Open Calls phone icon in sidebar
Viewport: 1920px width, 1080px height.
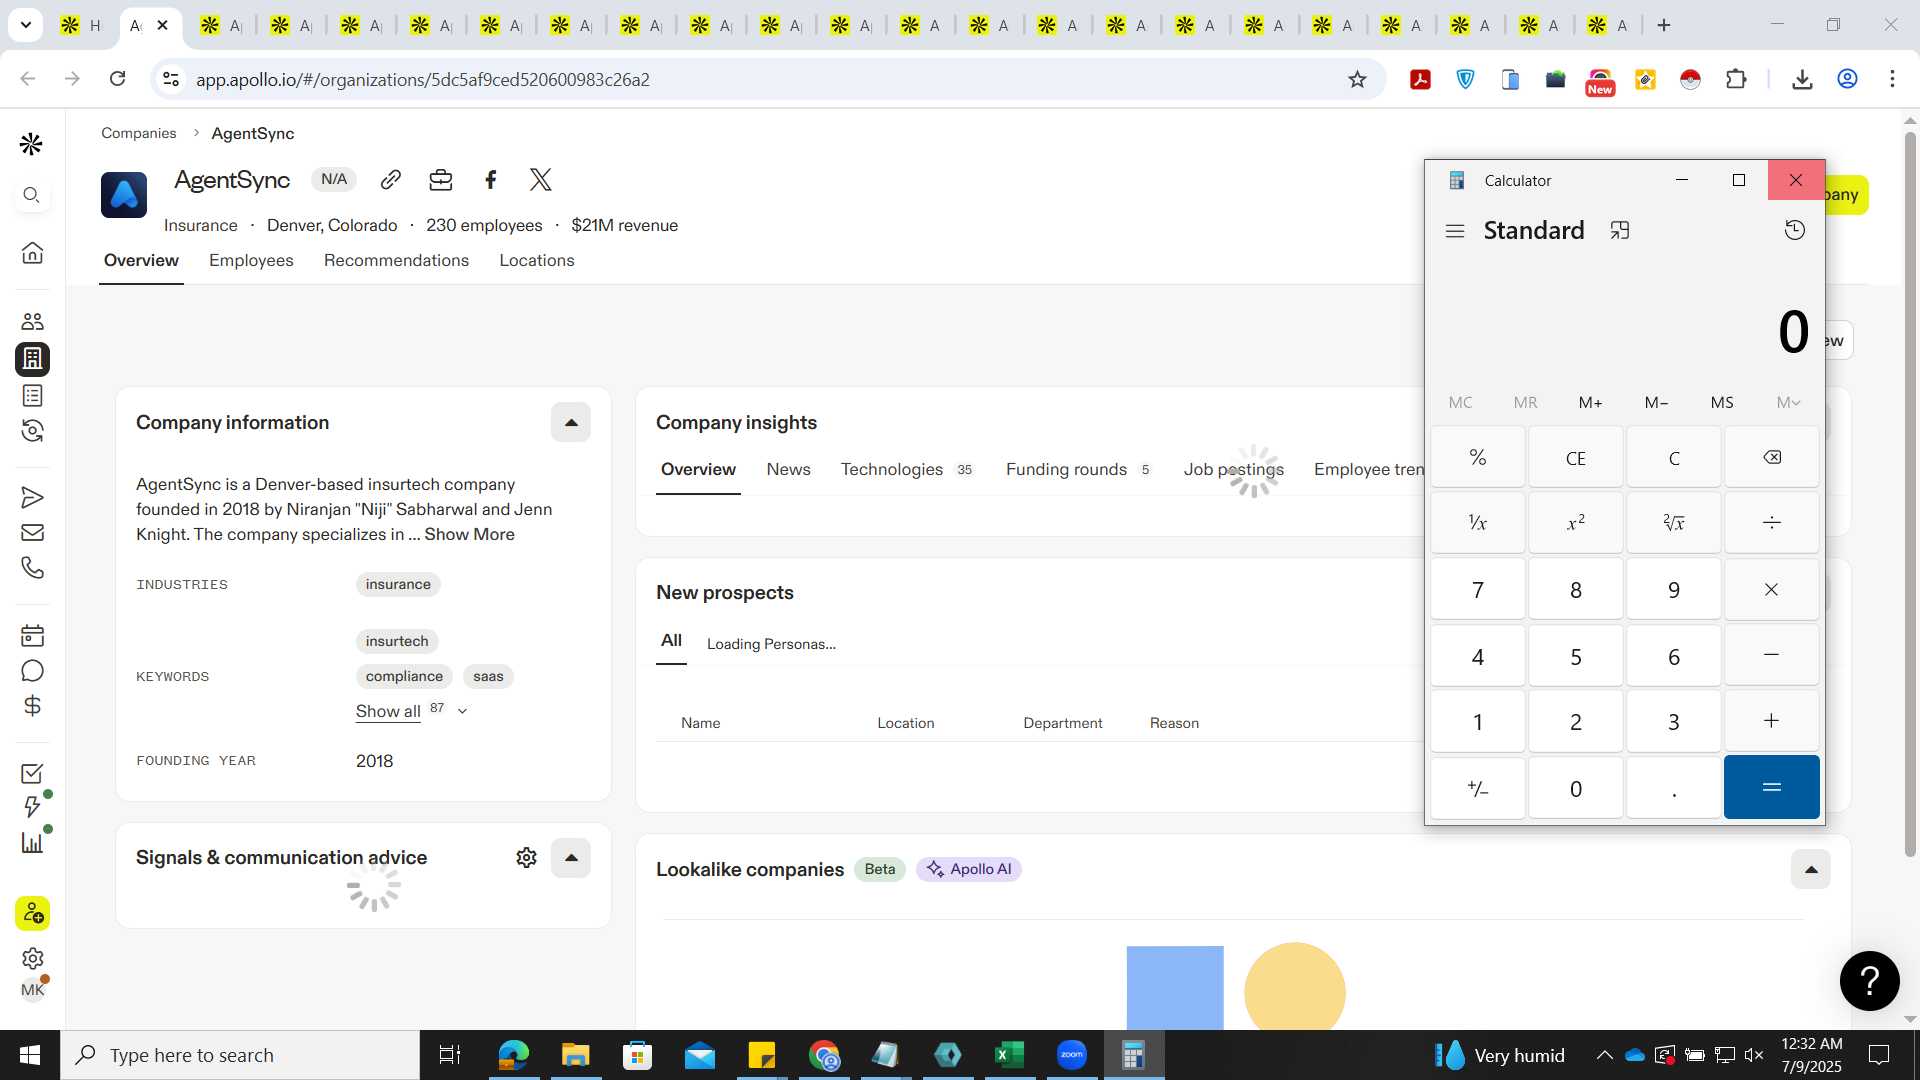pyautogui.click(x=32, y=568)
